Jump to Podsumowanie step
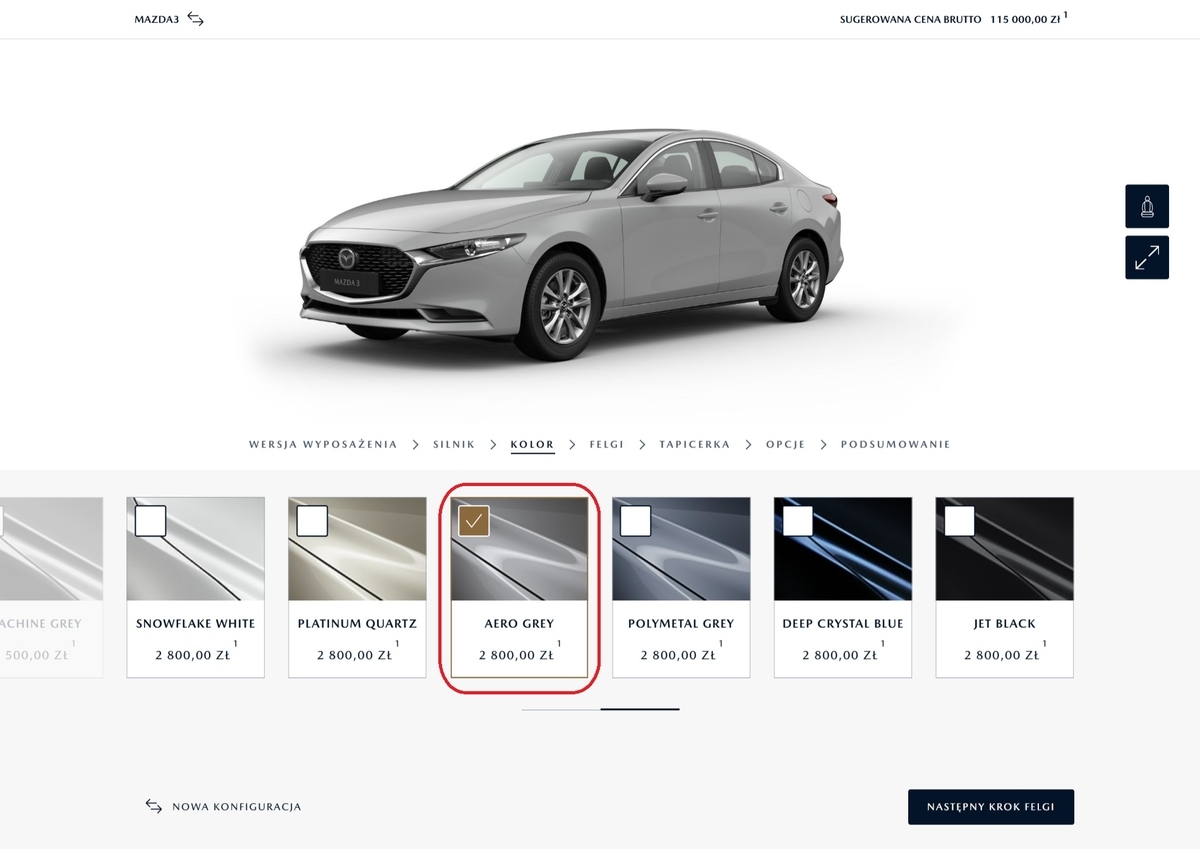The width and height of the screenshot is (1200, 849). (895, 444)
